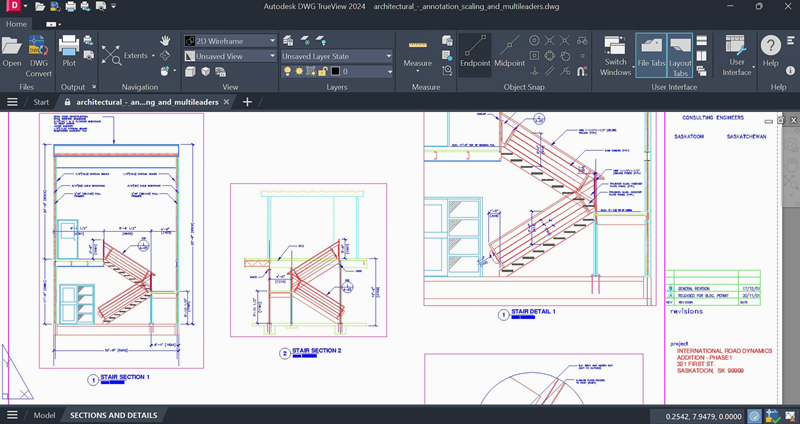Viewport: 800px width, 424px height.
Task: Expand mouse navigation mode dropdown arrow
Action: [174, 70]
